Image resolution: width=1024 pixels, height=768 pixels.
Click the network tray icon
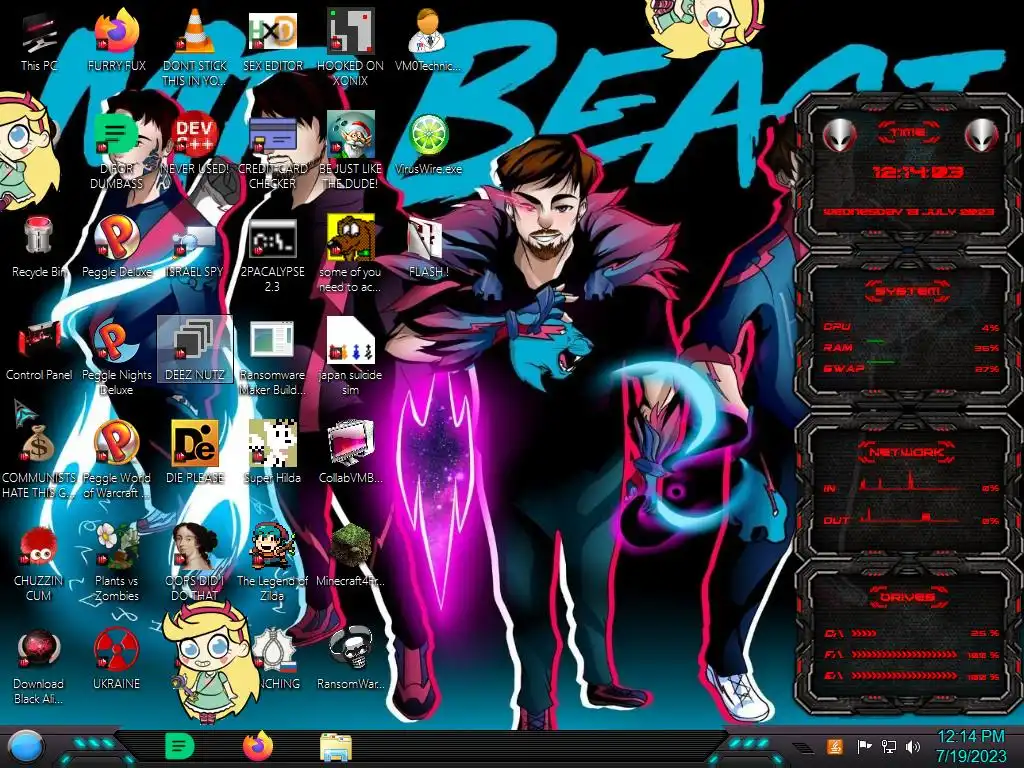[888, 746]
